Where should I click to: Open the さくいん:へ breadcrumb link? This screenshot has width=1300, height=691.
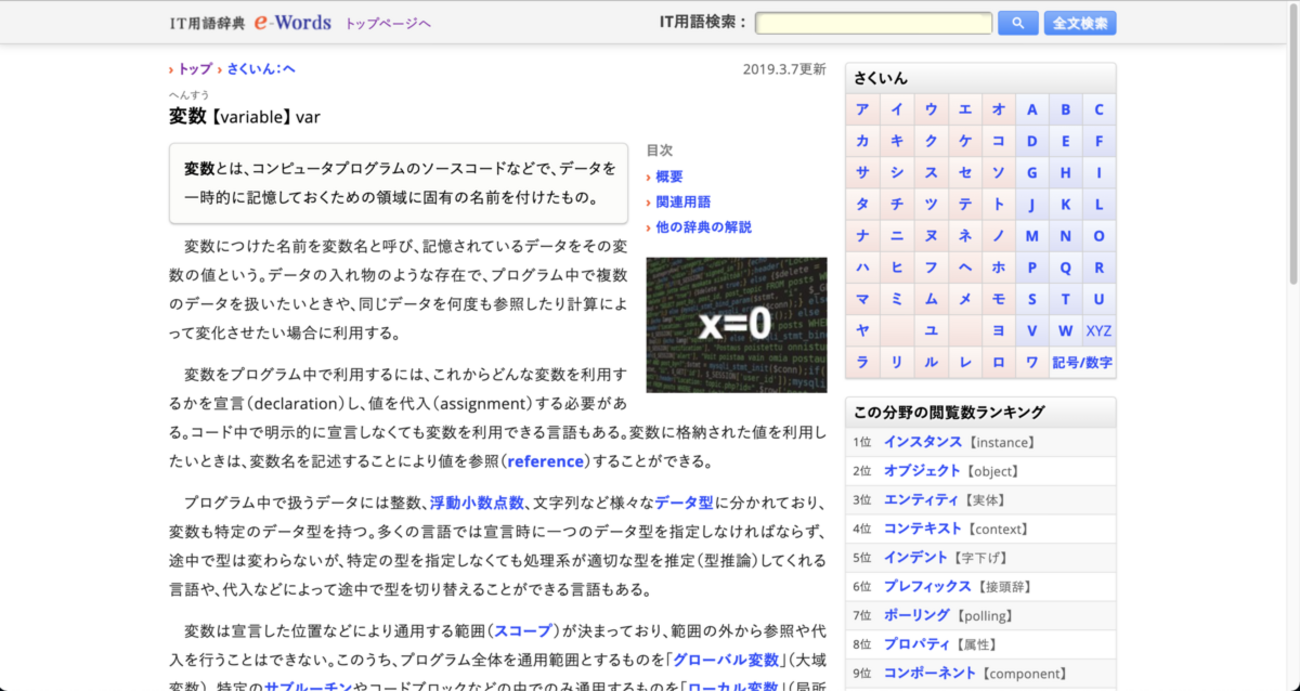(x=261, y=69)
